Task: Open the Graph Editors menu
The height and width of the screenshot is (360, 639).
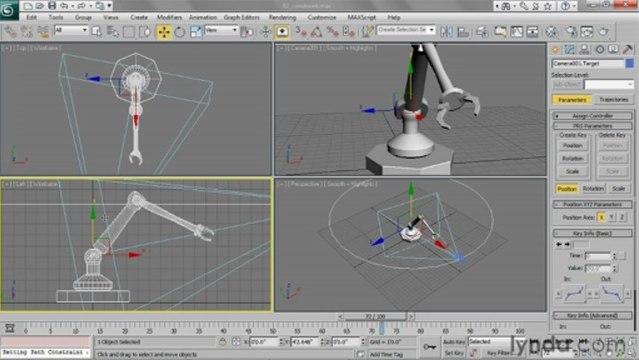Action: pos(241,18)
